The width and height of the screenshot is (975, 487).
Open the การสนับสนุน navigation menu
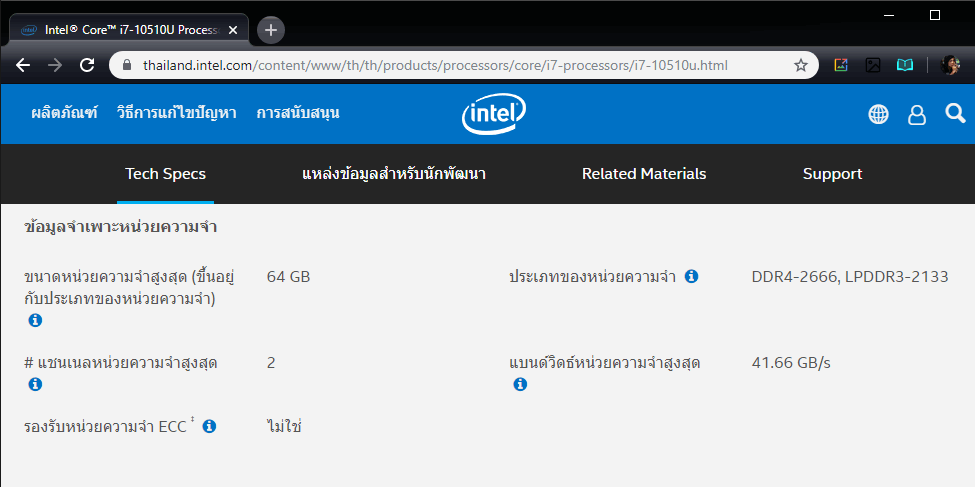298,113
